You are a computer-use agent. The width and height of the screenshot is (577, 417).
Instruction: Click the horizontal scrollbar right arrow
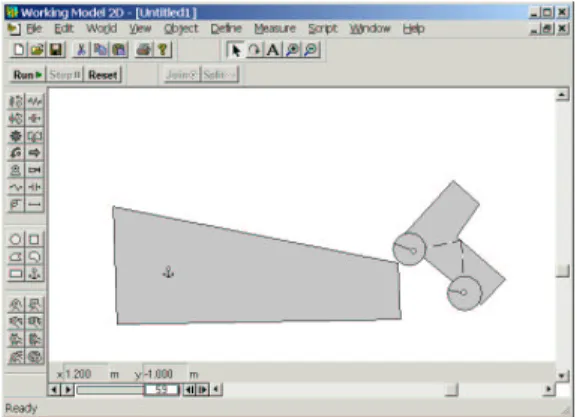[x=549, y=389]
